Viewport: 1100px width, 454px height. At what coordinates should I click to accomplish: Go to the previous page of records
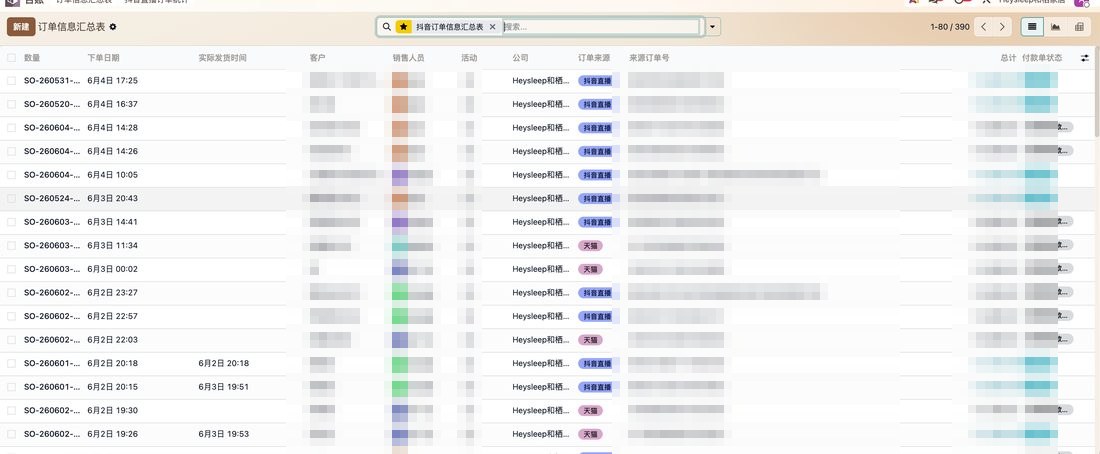point(984,27)
